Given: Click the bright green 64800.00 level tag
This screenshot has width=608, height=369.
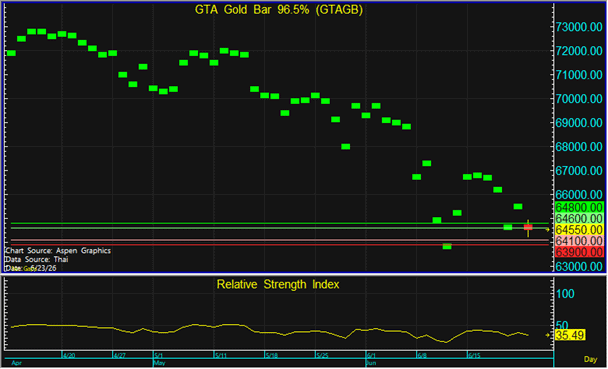Looking at the screenshot, I should pos(579,207).
